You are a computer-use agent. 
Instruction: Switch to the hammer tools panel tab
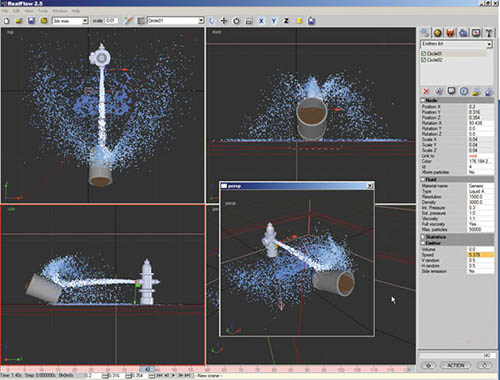[x=489, y=33]
